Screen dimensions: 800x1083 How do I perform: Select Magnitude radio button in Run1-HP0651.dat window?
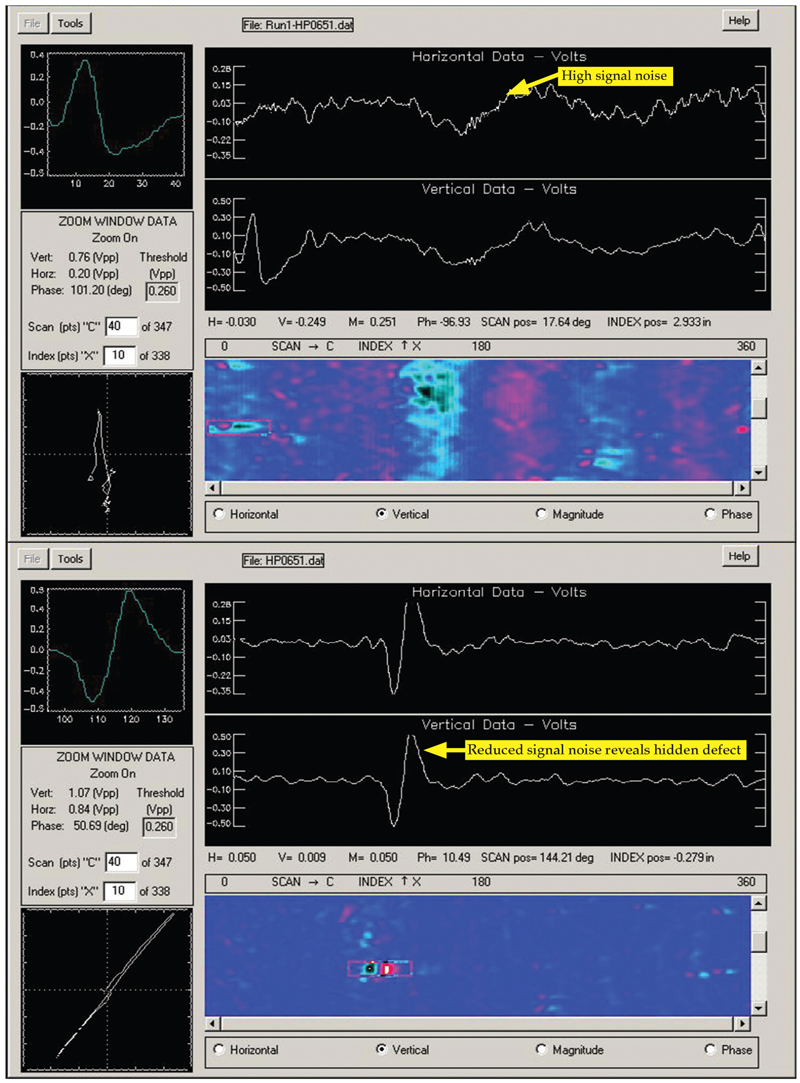(x=542, y=514)
